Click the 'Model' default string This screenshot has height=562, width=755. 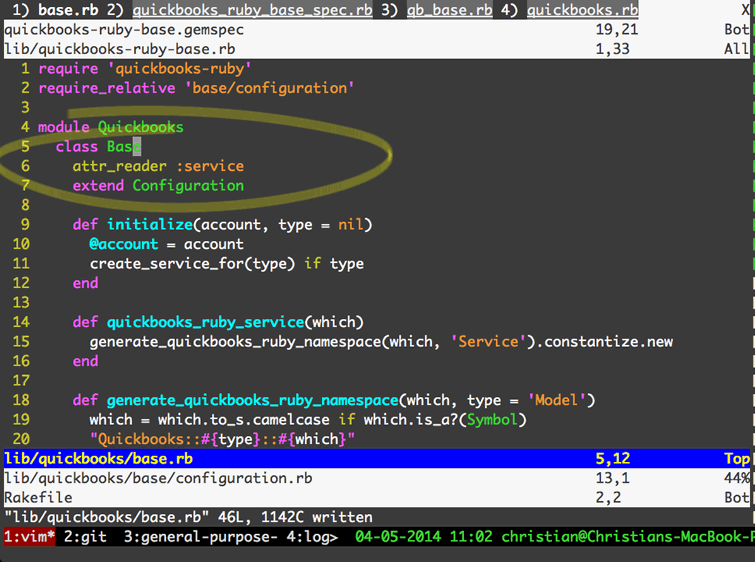[557, 400]
